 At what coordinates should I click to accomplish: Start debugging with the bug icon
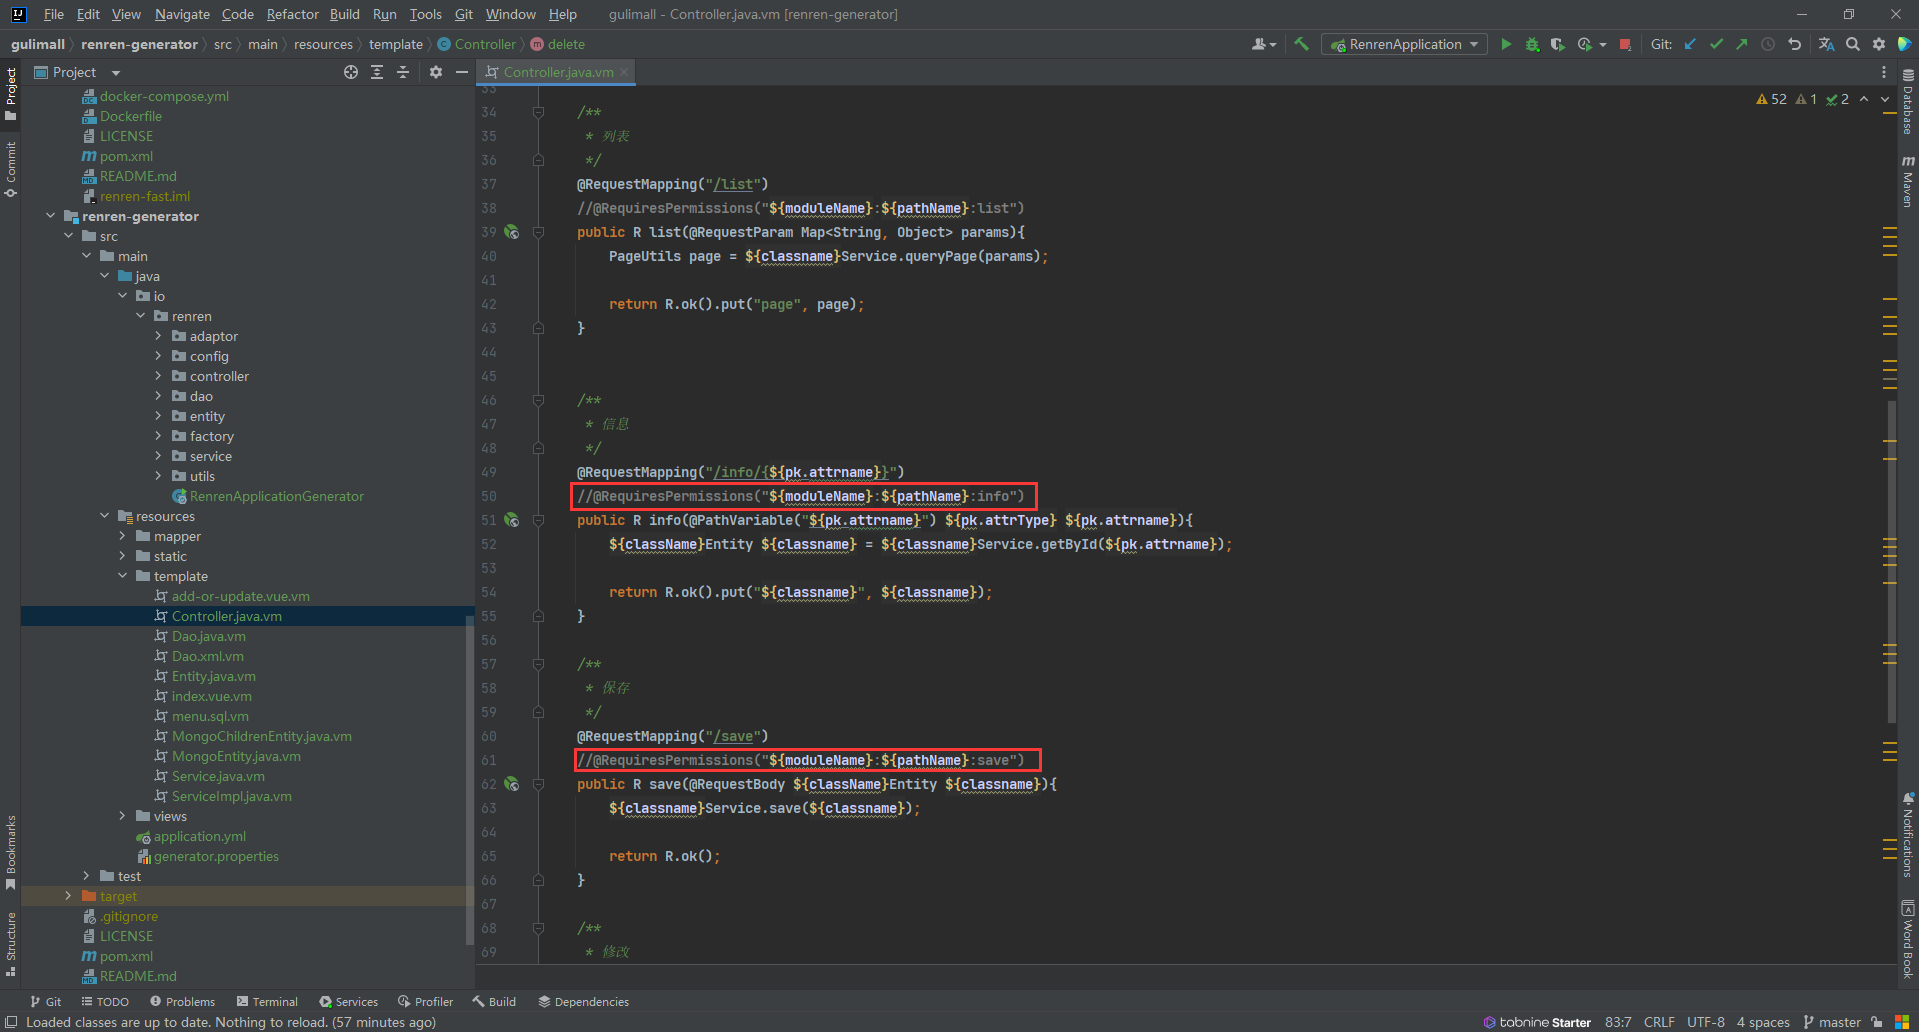tap(1532, 44)
